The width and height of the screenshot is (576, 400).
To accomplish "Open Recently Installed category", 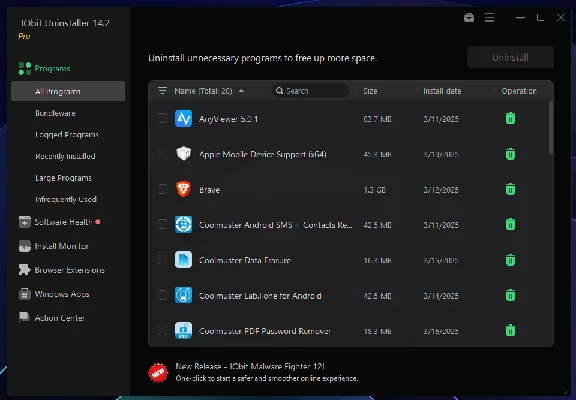I will [65, 156].
